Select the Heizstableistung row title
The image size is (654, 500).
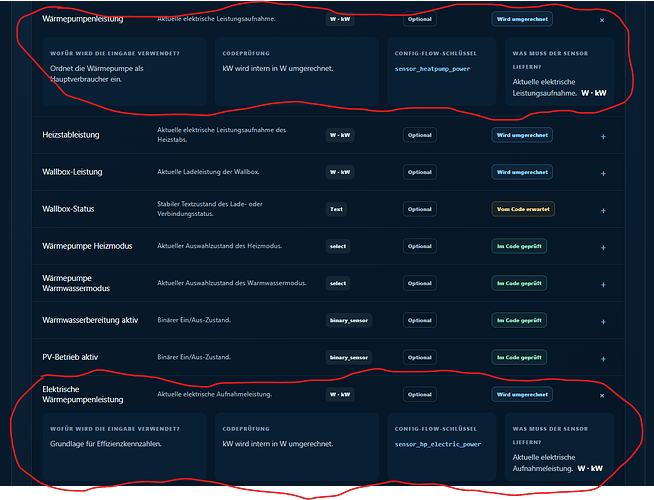coord(71,135)
